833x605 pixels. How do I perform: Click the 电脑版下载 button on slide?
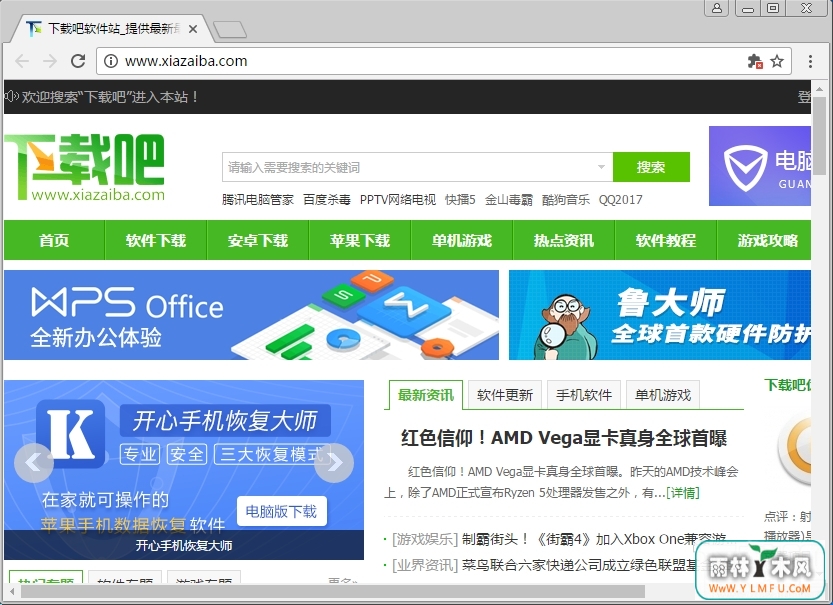point(282,512)
